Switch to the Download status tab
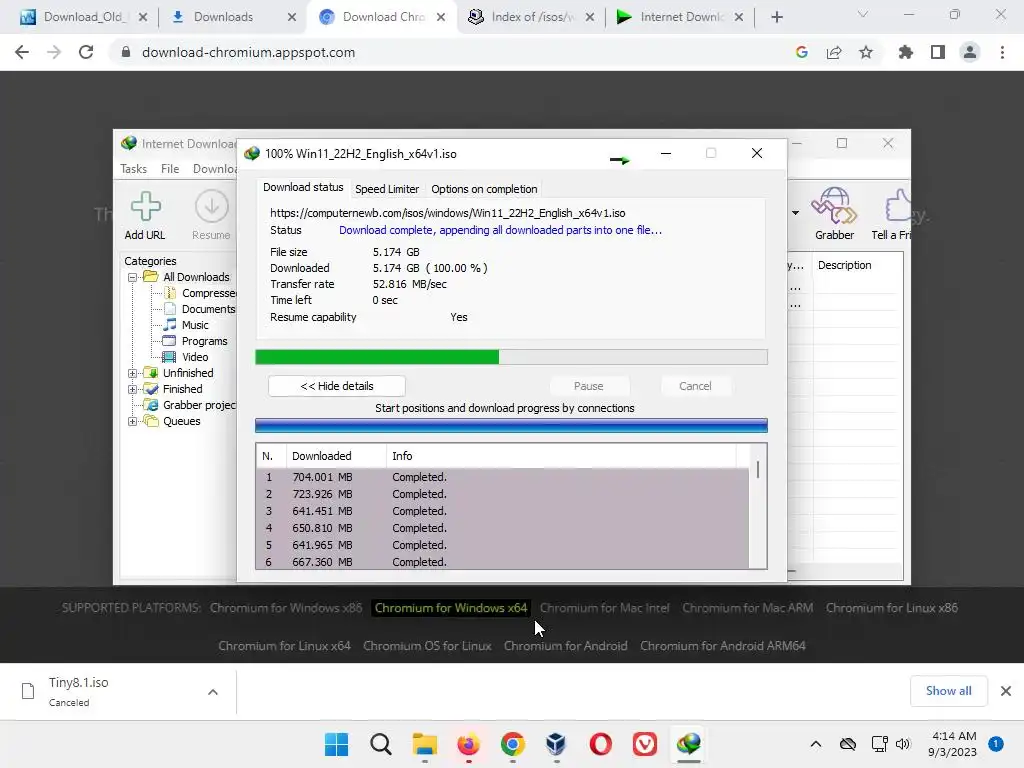The height and width of the screenshot is (768, 1024). [x=303, y=187]
